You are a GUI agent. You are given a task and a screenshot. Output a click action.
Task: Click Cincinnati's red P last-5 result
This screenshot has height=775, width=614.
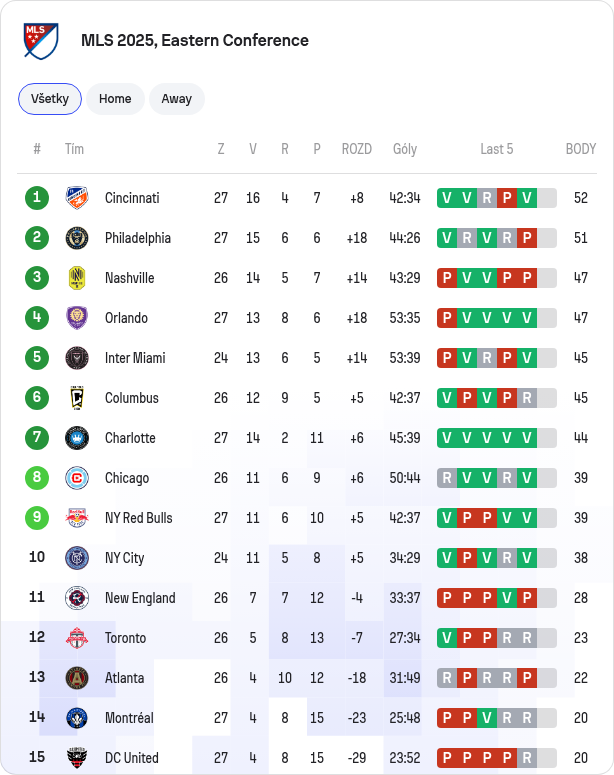[507, 198]
